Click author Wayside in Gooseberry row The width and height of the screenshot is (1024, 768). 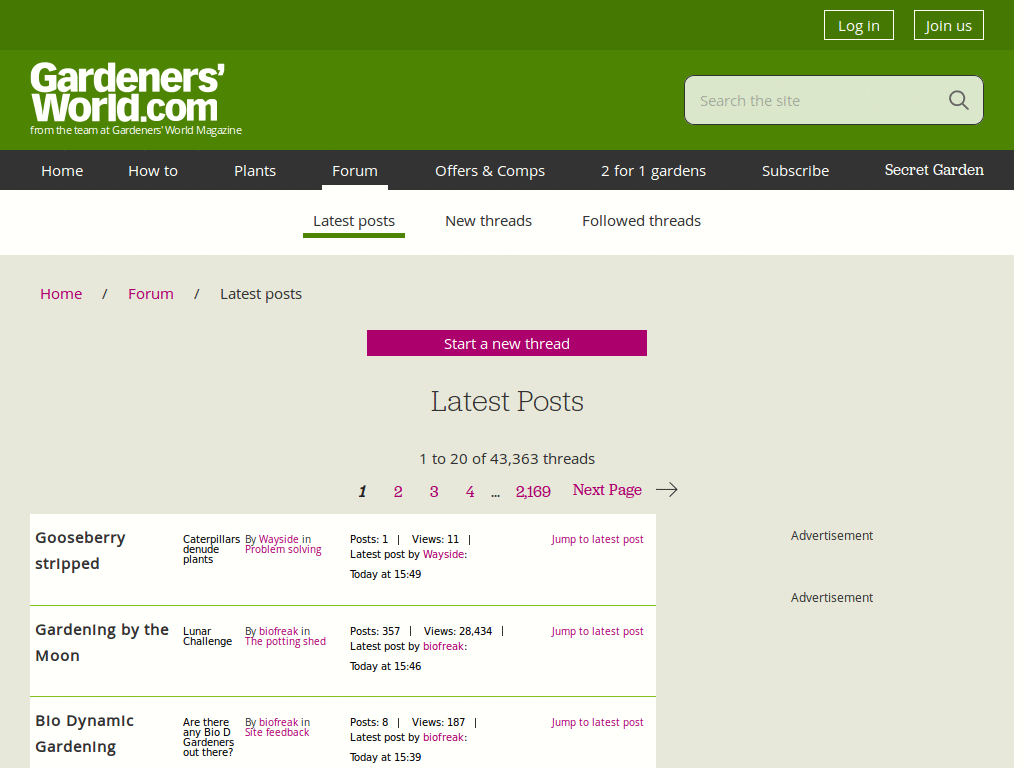pyautogui.click(x=279, y=539)
